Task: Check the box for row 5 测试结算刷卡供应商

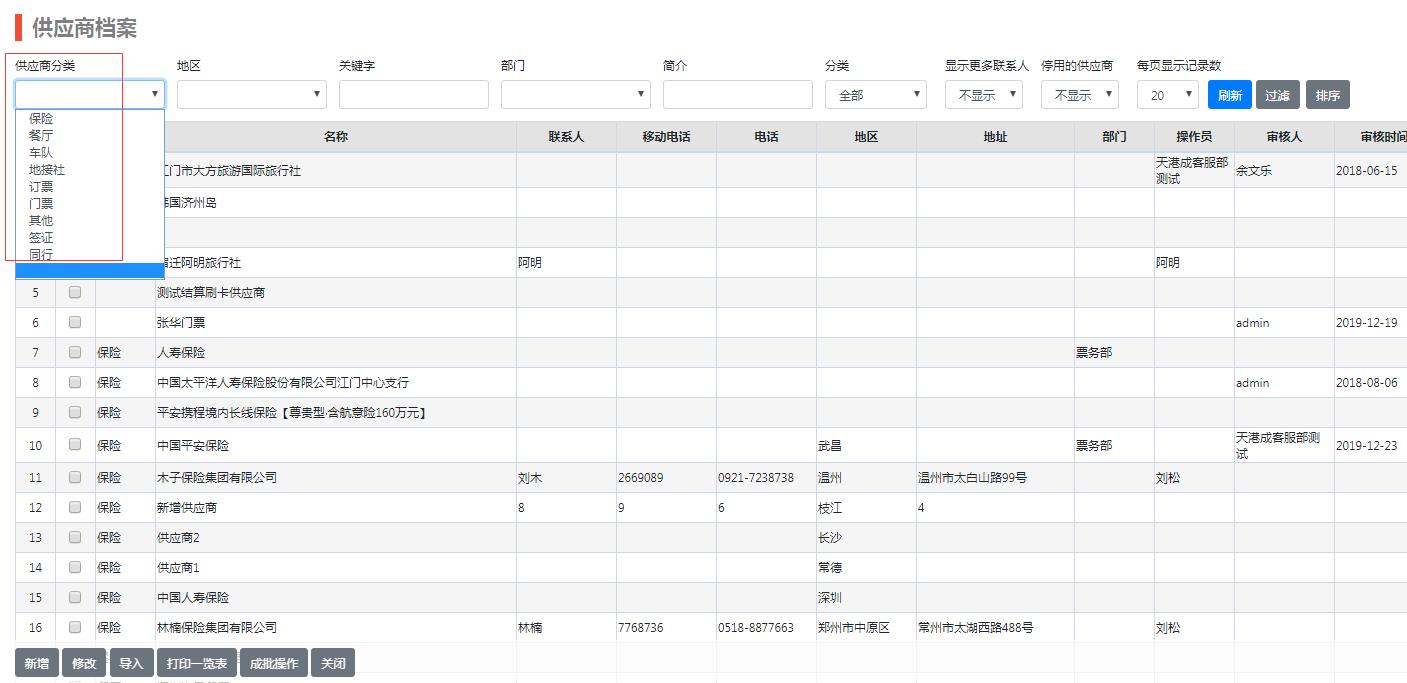Action: coord(75,292)
